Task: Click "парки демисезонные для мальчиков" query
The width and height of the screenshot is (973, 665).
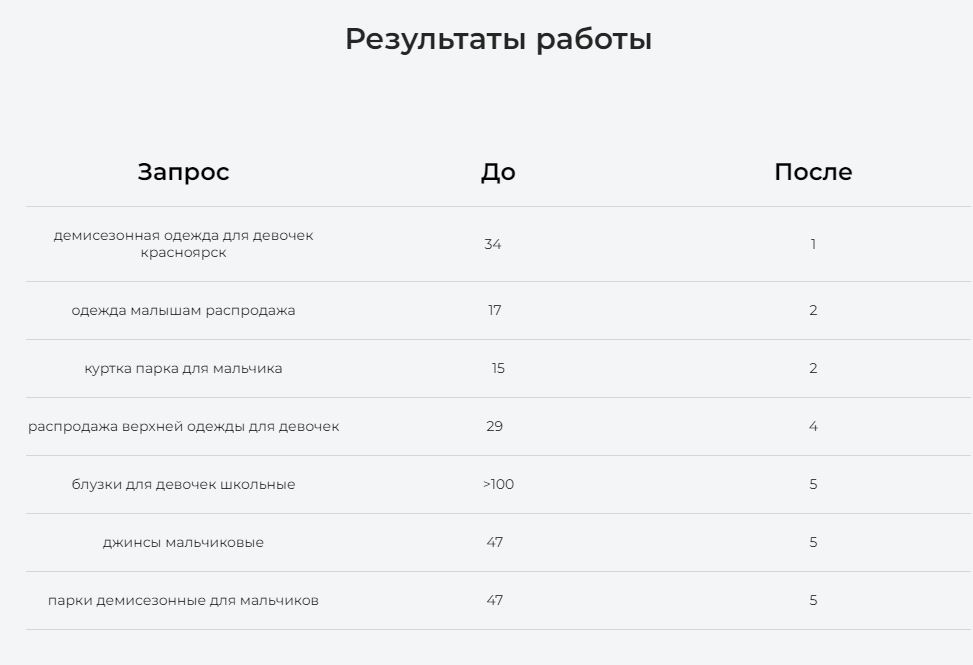Action: (183, 600)
